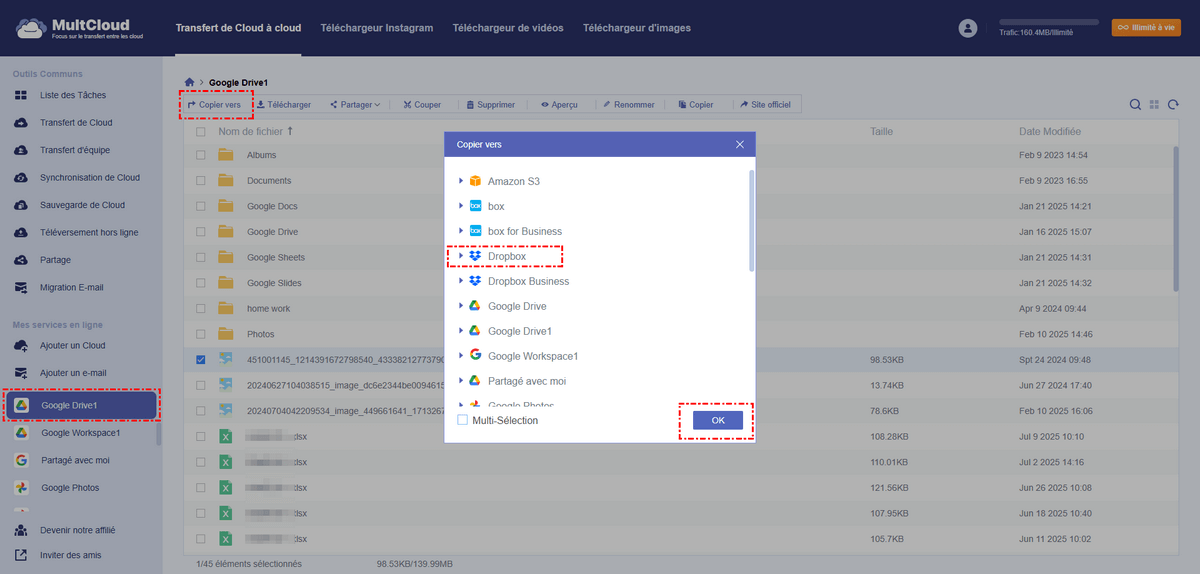Click Supprimer toolbar button
The width and height of the screenshot is (1200, 574).
point(491,105)
